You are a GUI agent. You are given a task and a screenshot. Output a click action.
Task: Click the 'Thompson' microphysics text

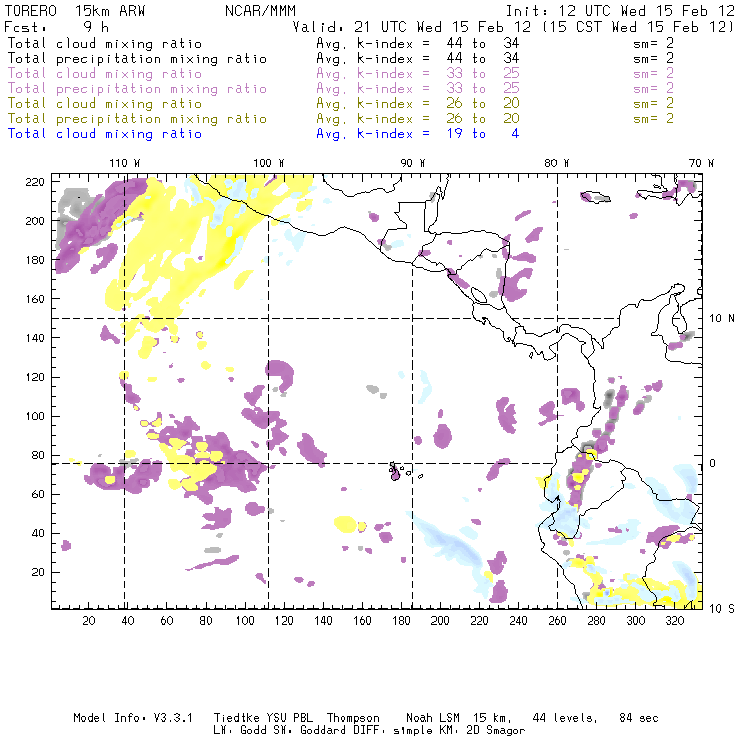(353, 718)
